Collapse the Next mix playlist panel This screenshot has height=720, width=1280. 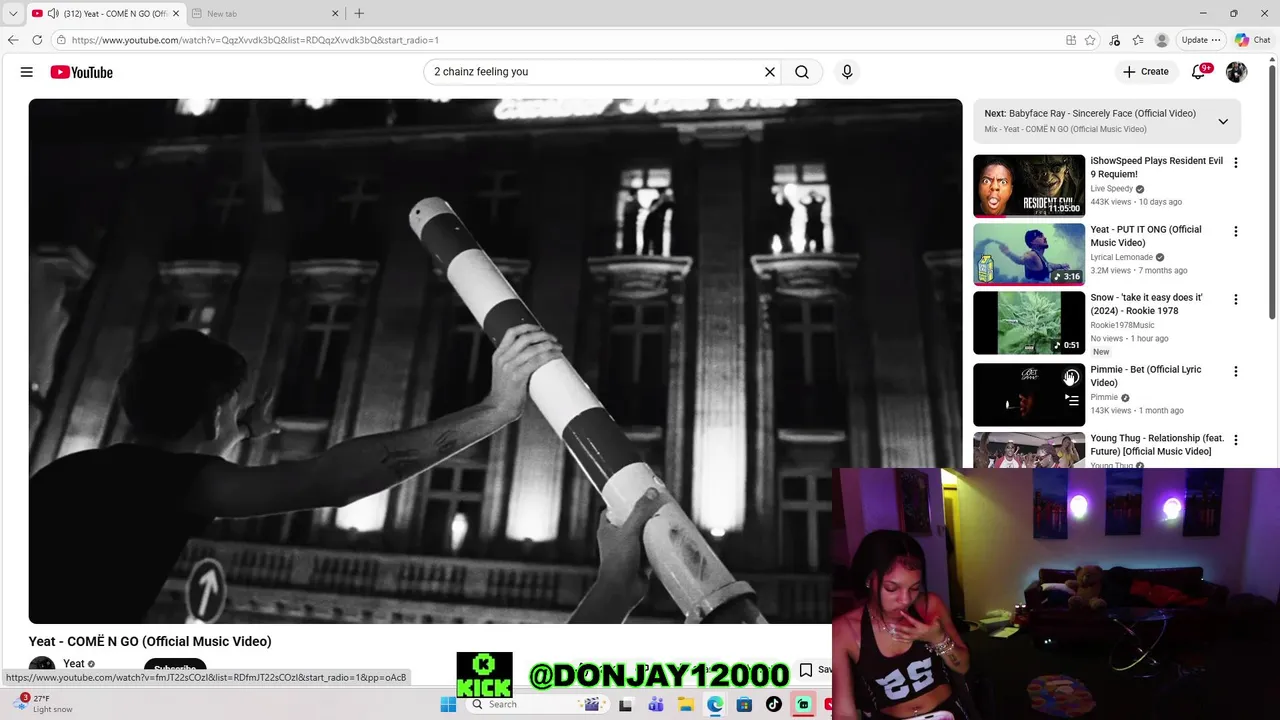pos(1222,121)
